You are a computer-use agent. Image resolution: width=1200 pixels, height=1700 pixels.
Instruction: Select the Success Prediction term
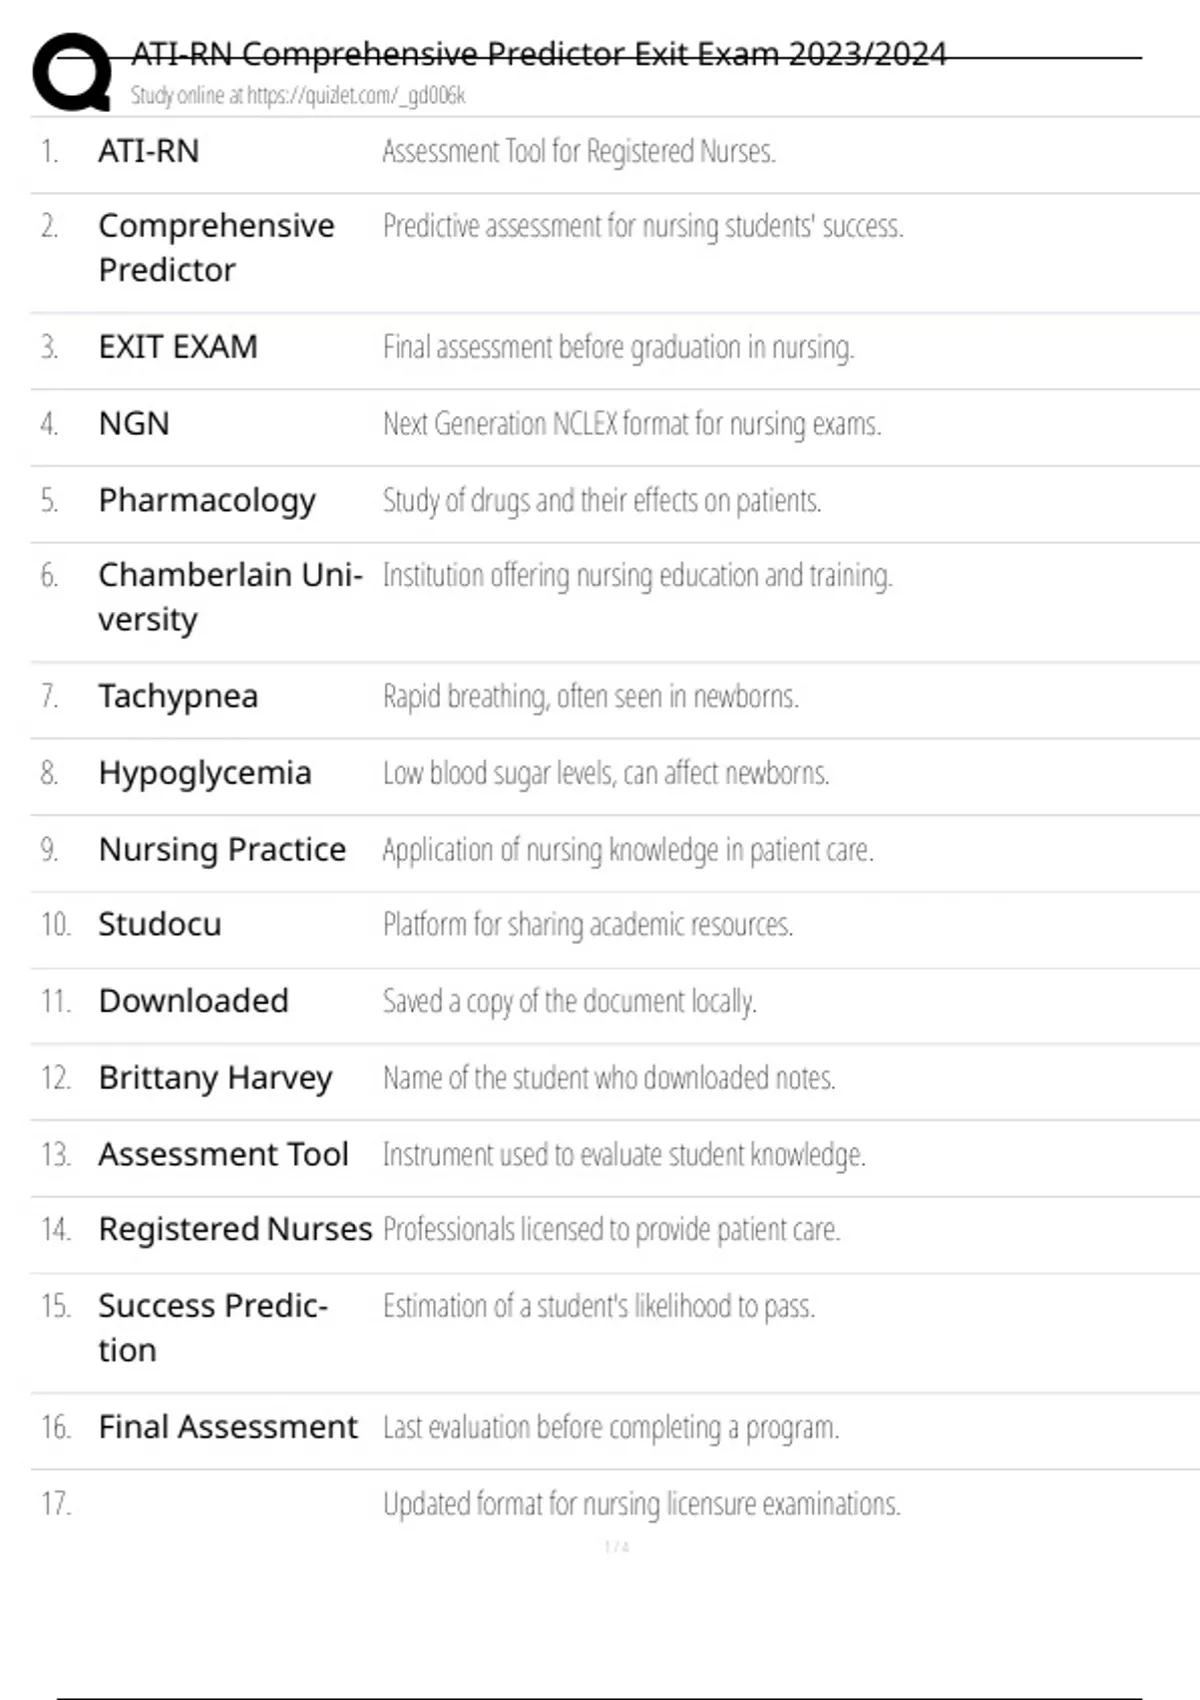(x=213, y=1328)
